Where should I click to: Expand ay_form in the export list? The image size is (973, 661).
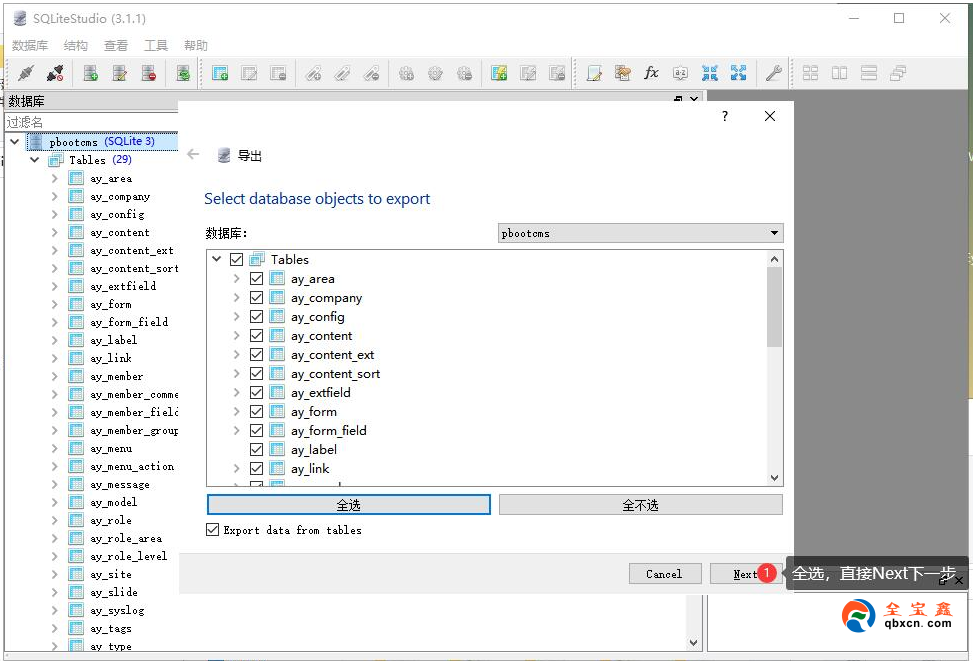(x=236, y=411)
